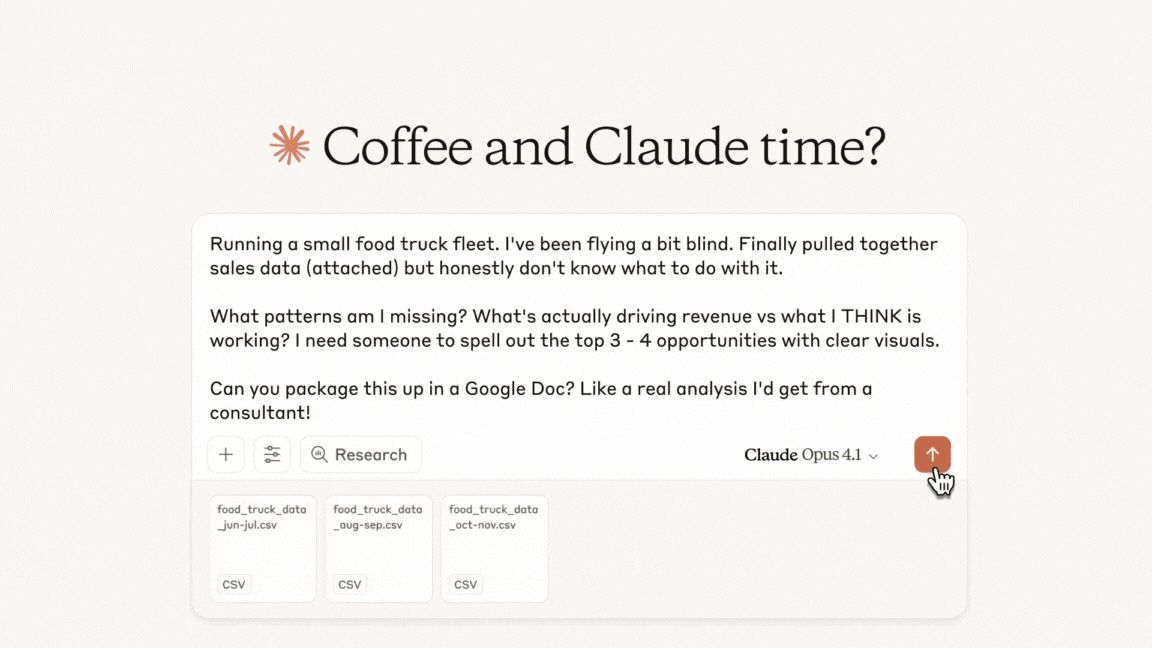Open the Claude Opus 4.1 model dropdown

(811, 454)
